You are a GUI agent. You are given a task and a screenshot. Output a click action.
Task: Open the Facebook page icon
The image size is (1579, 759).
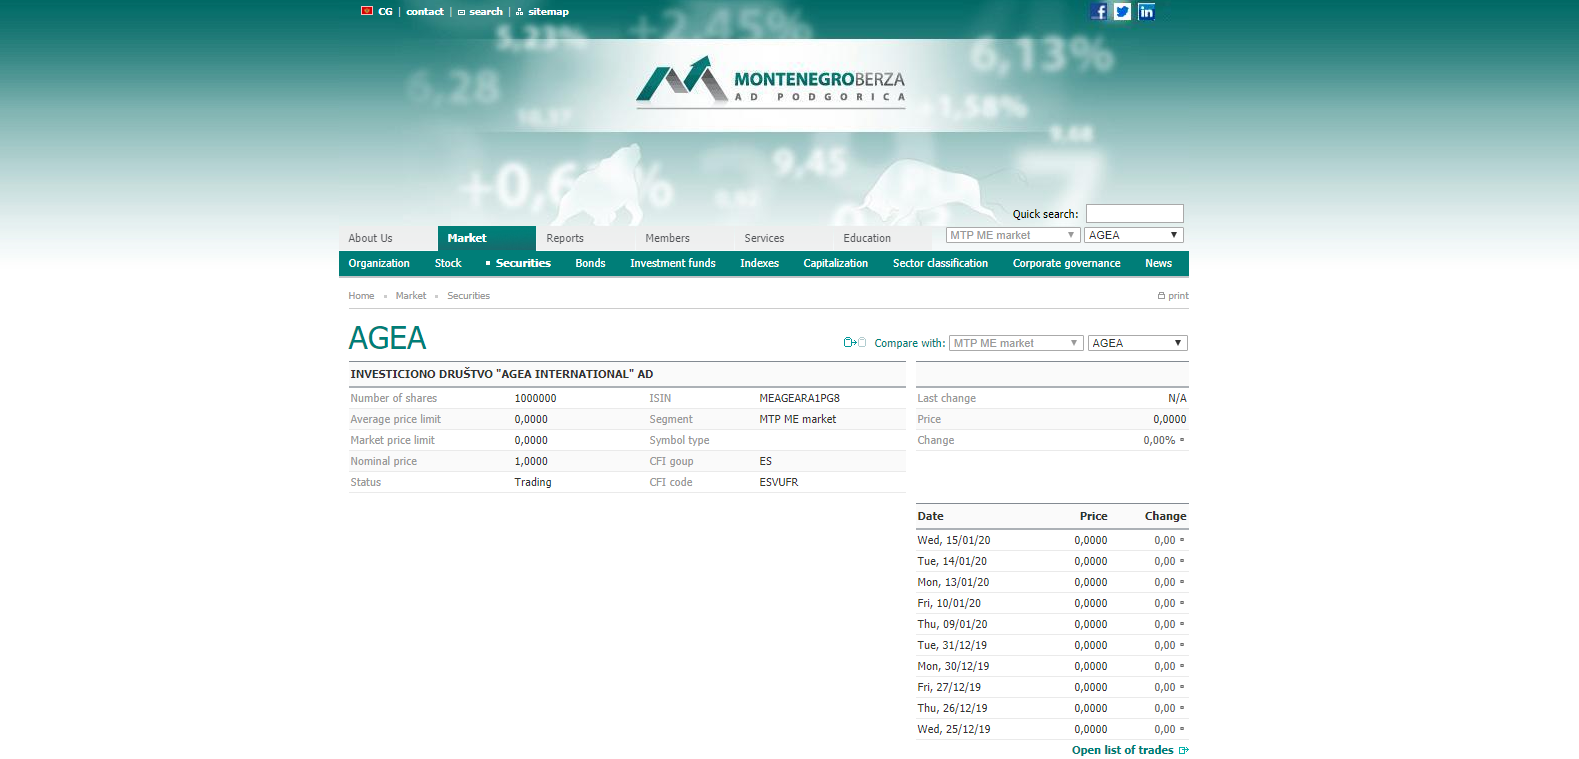pyautogui.click(x=1098, y=12)
